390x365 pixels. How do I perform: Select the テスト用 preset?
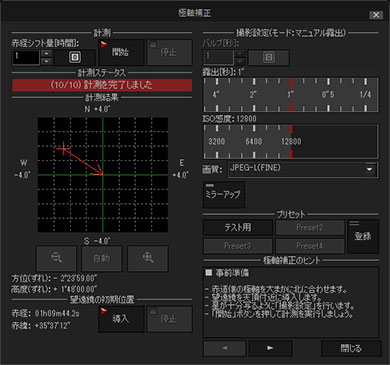click(238, 228)
